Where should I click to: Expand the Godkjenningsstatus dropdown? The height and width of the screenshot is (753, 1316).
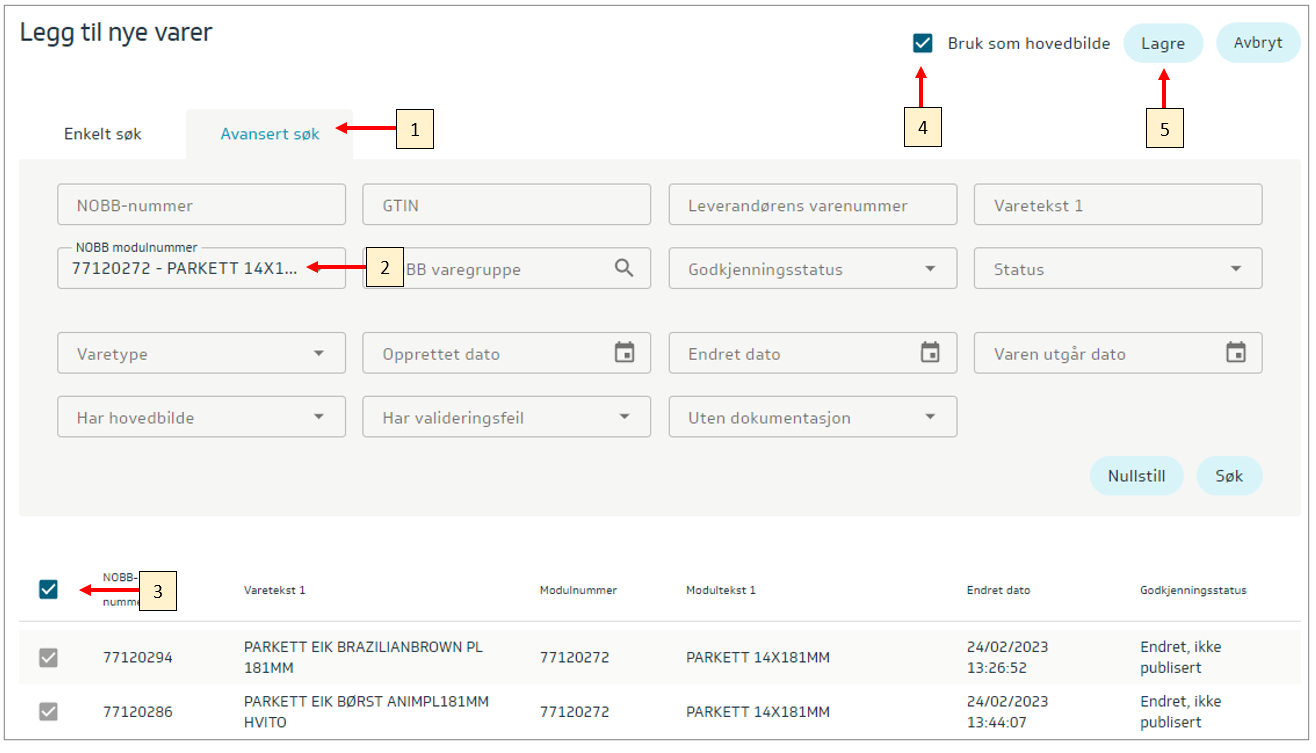[x=930, y=269]
